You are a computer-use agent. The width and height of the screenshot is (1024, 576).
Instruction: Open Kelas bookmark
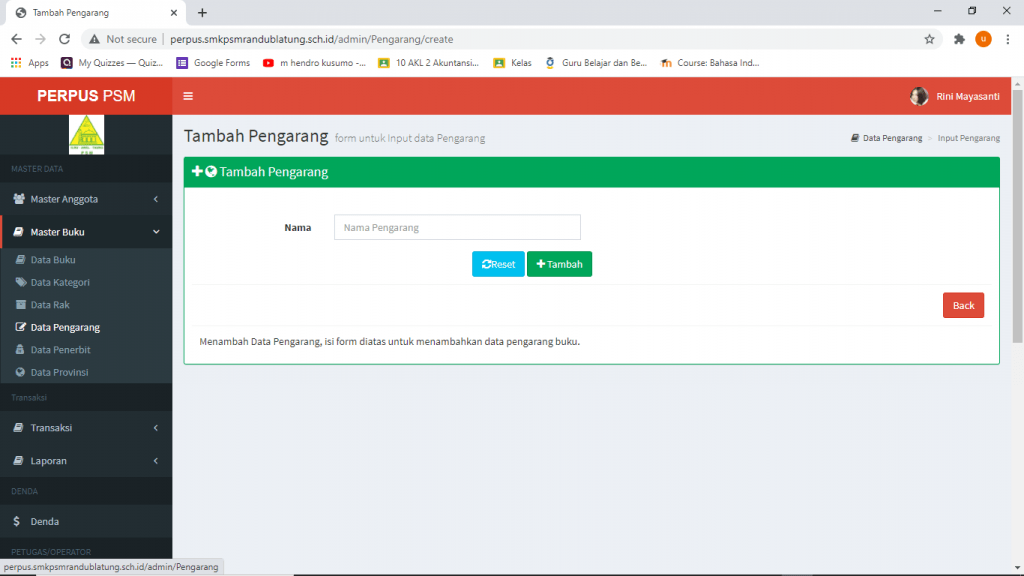coord(513,63)
